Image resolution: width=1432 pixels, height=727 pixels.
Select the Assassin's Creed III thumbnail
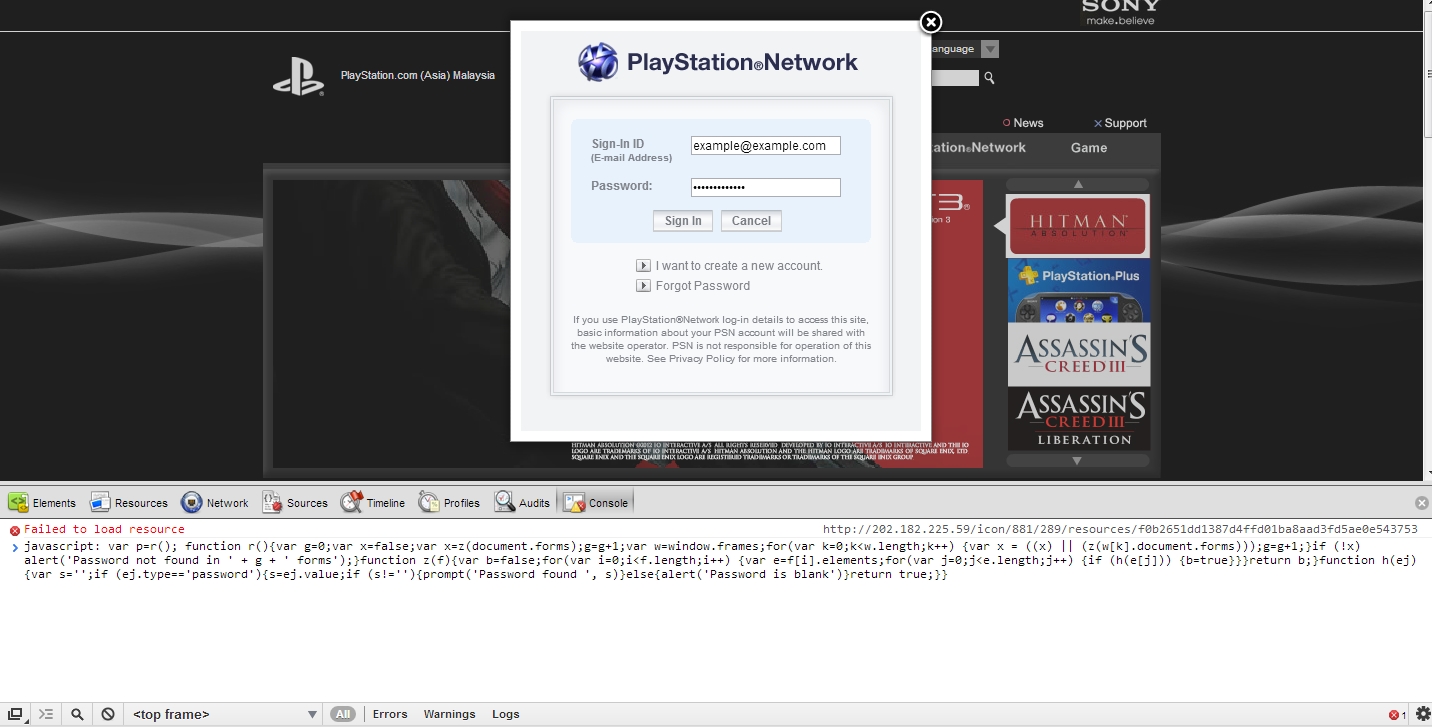click(x=1079, y=354)
